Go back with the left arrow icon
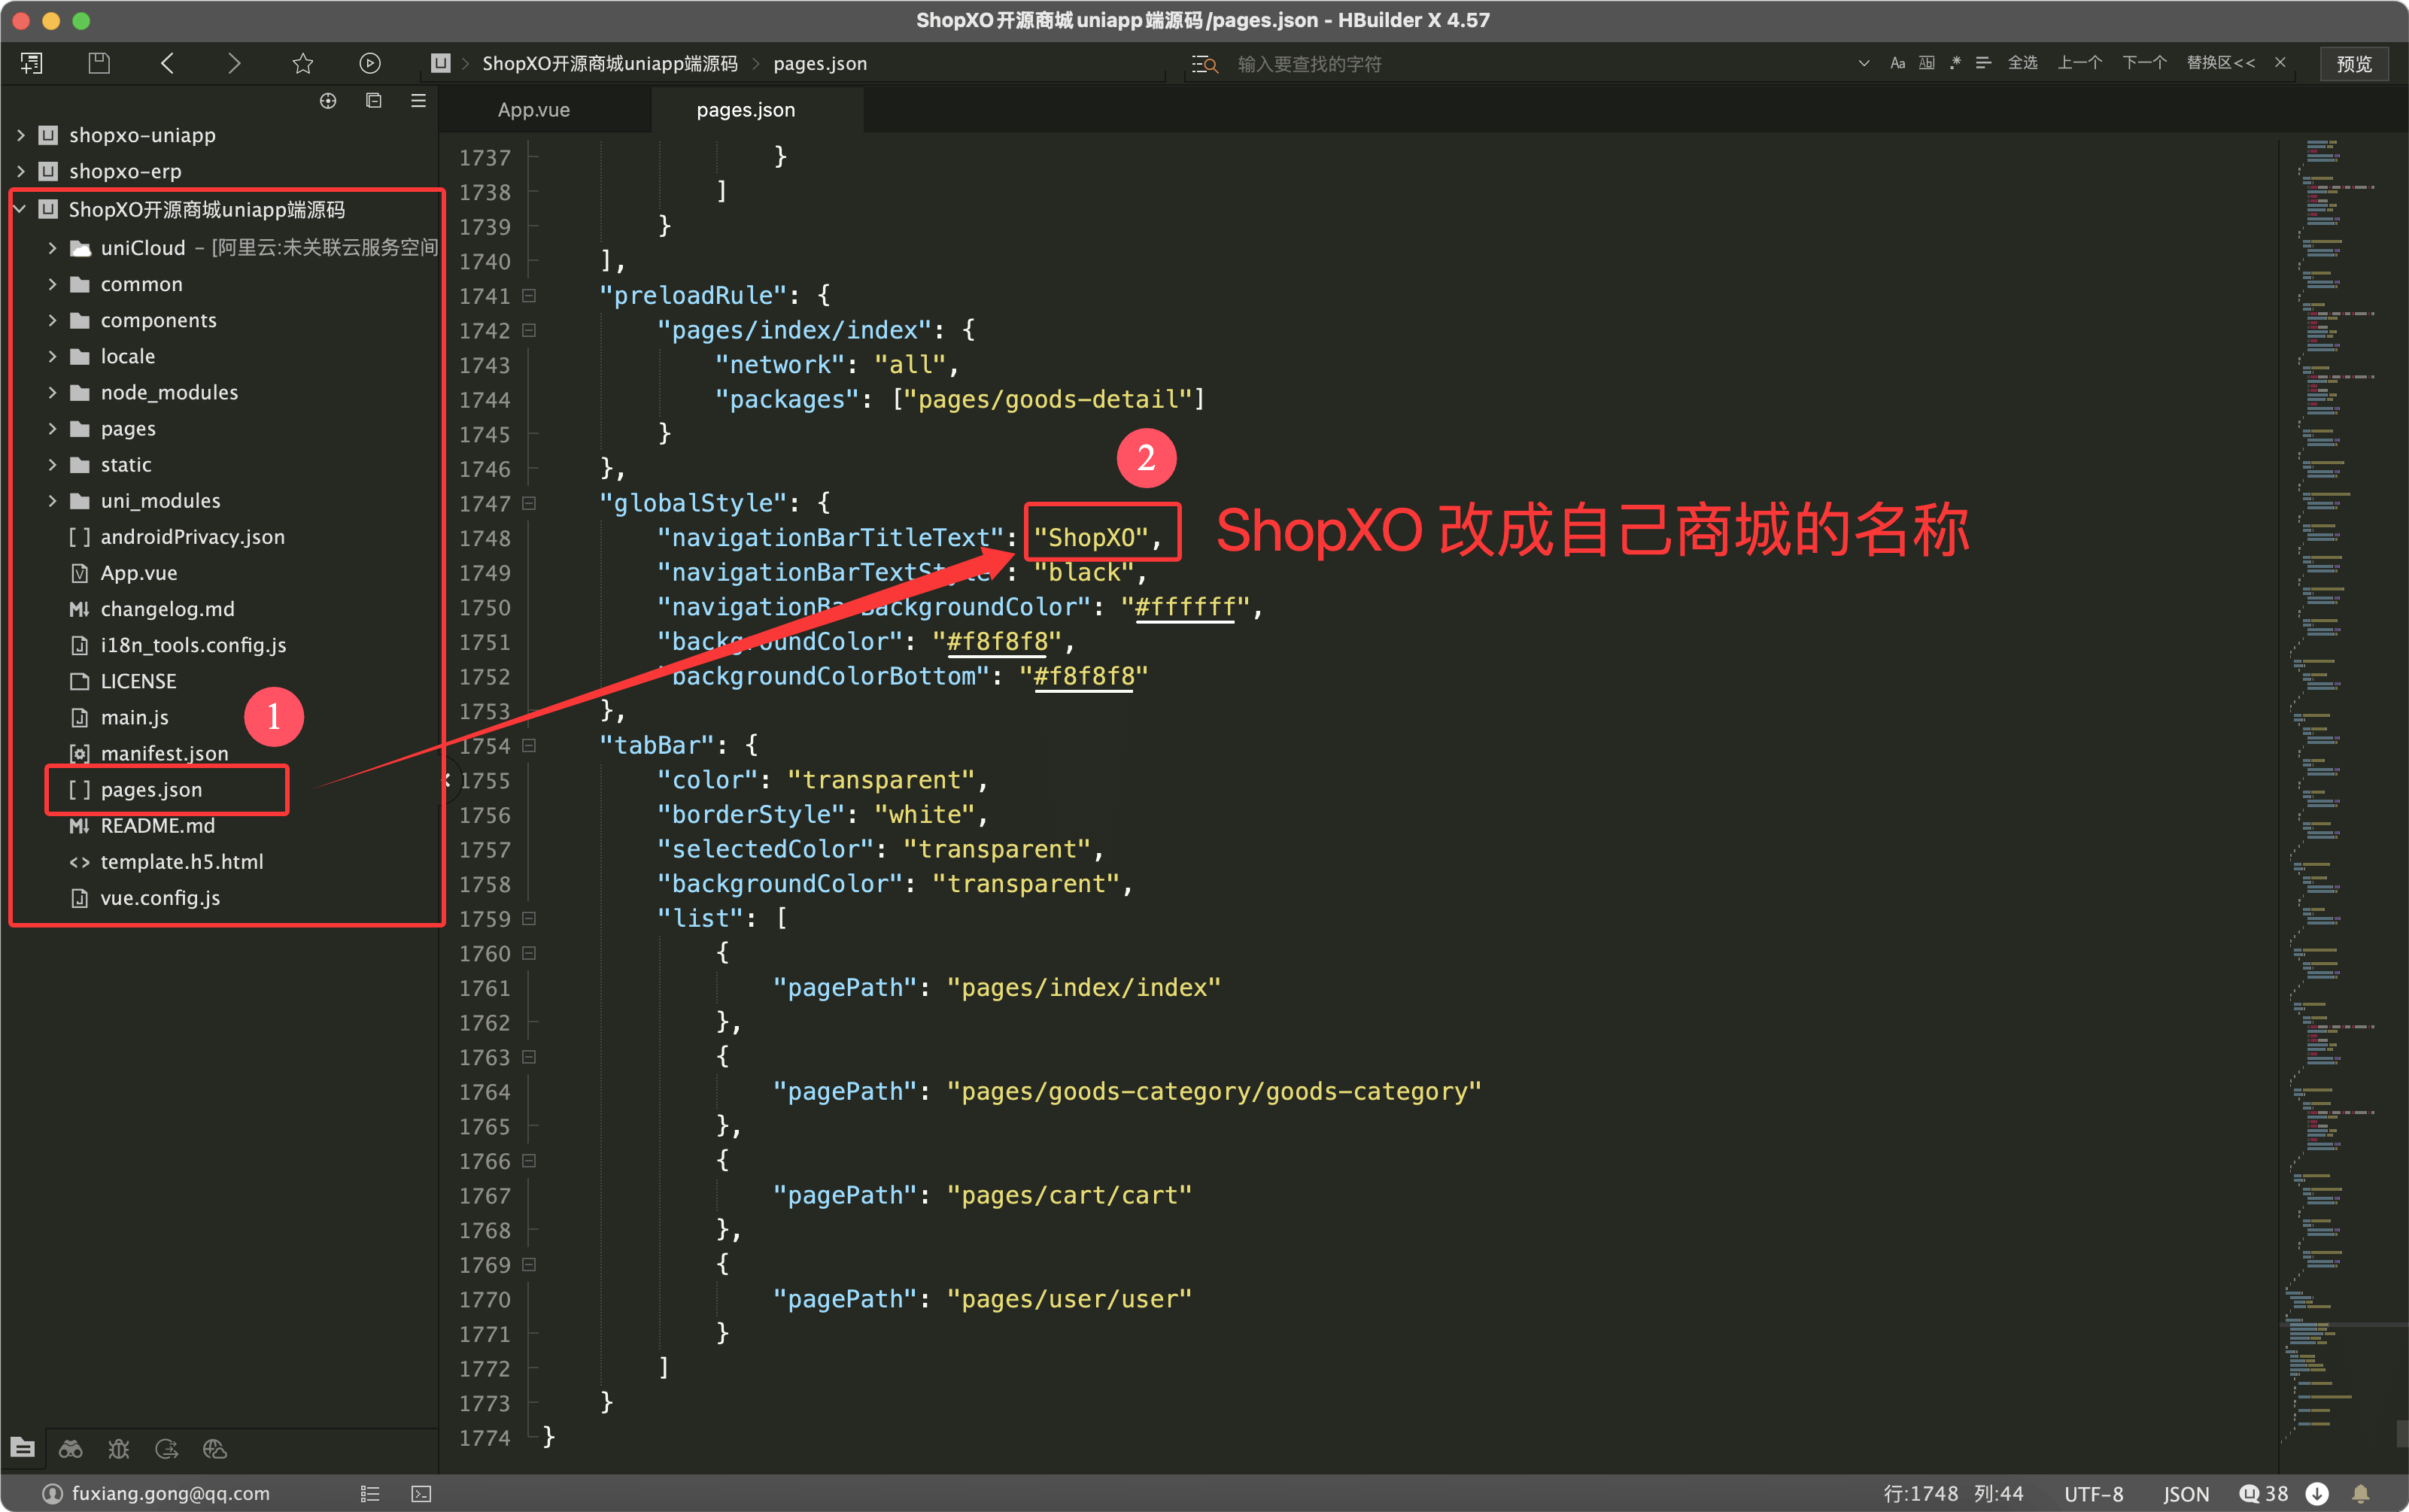2409x1512 pixels. pos(167,63)
